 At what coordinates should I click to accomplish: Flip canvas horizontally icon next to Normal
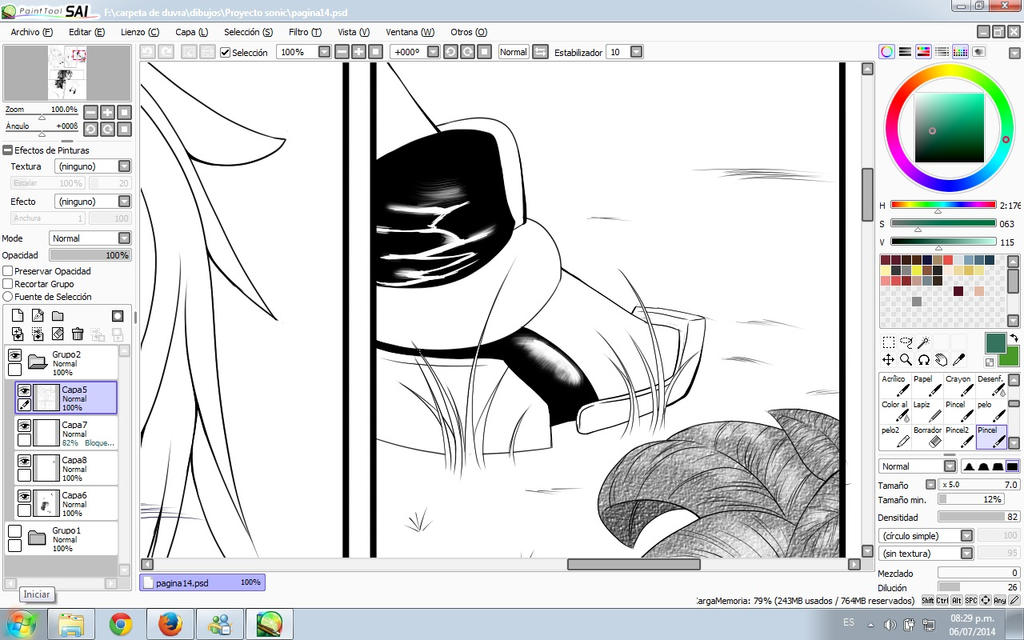540,52
